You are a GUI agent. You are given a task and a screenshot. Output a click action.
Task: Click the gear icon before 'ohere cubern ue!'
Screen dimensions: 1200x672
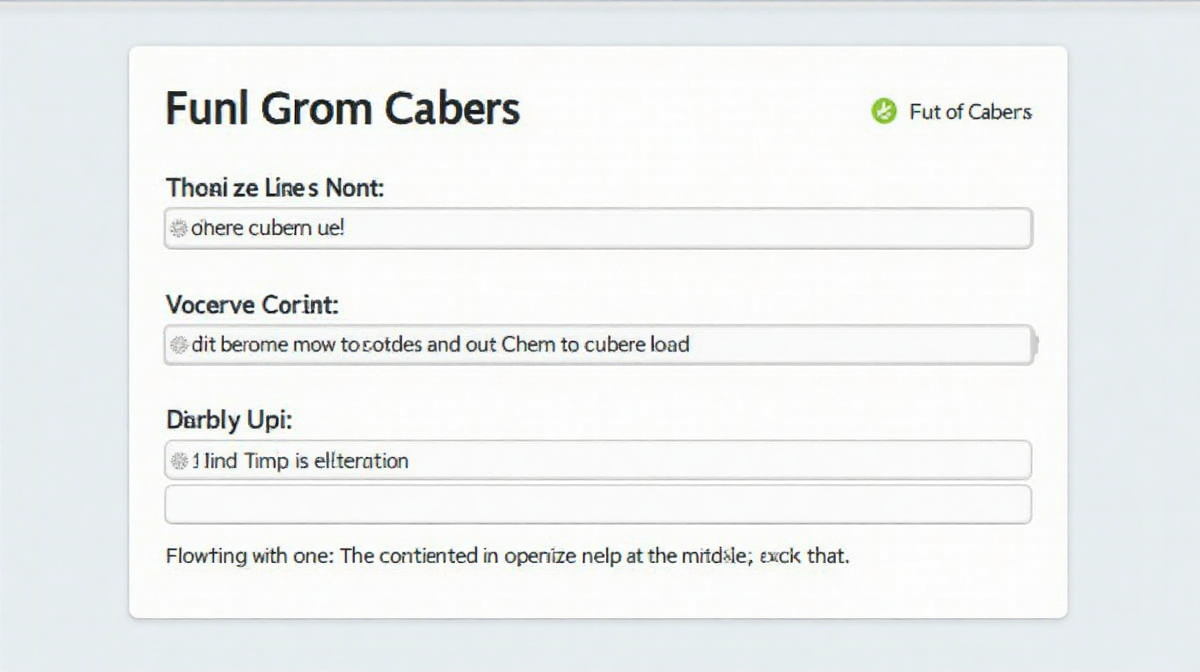coord(179,229)
